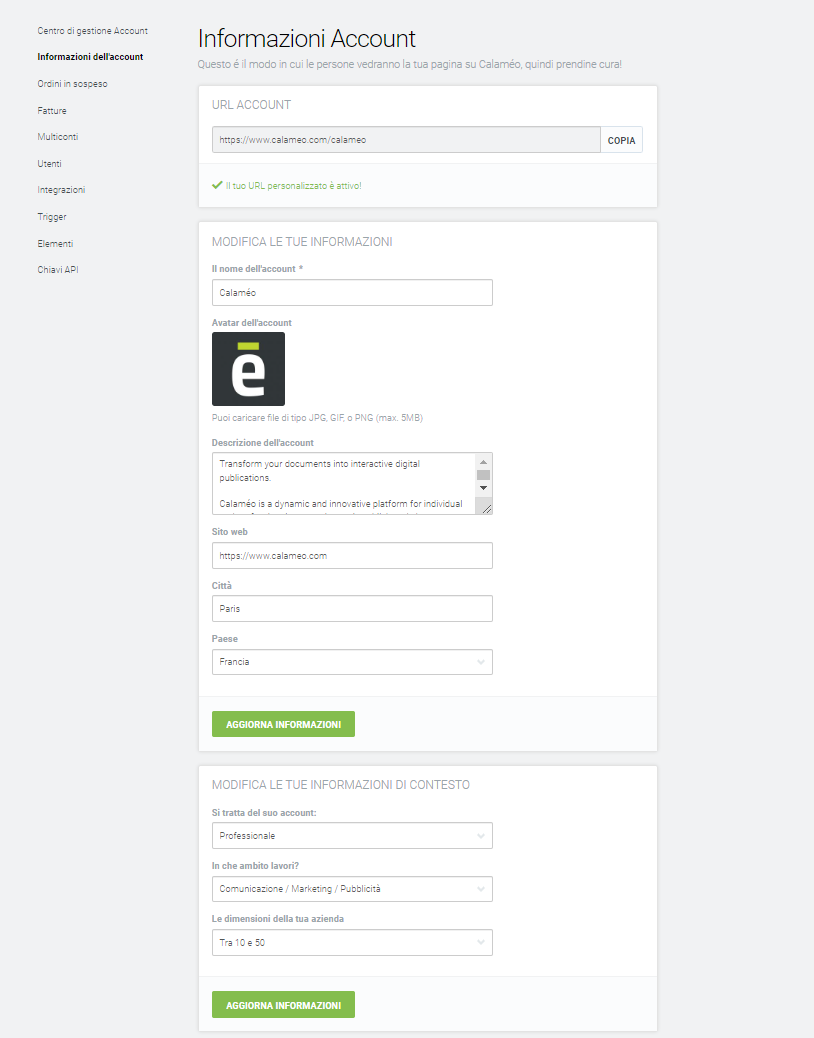Screen dimensions: 814x1038
Task: Click first AGGIORNA INFORMAZIONI button under Paese
Action: pos(283,724)
